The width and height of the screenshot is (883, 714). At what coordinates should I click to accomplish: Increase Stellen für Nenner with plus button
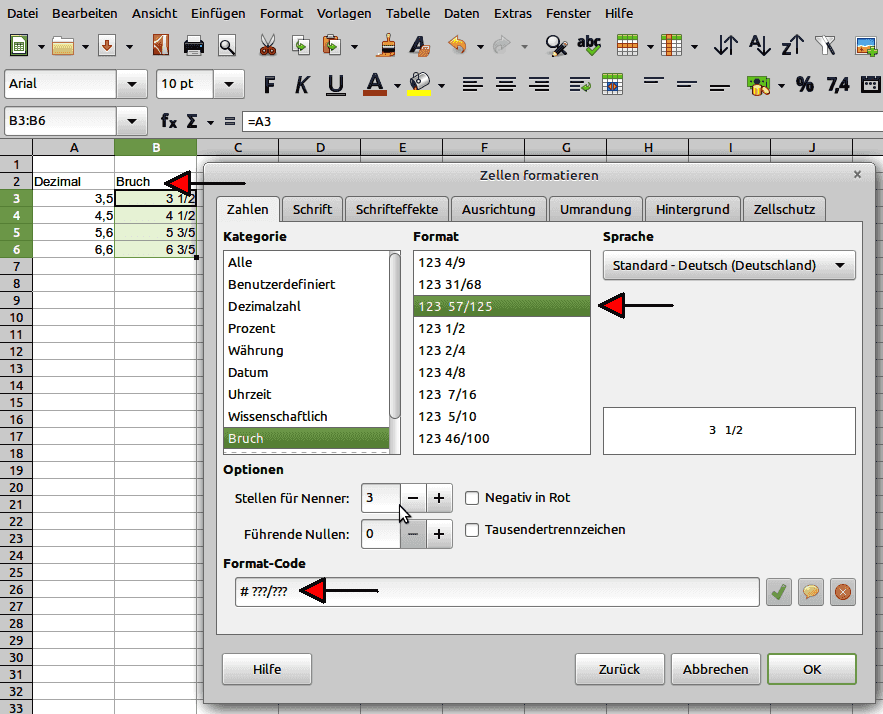(x=440, y=497)
